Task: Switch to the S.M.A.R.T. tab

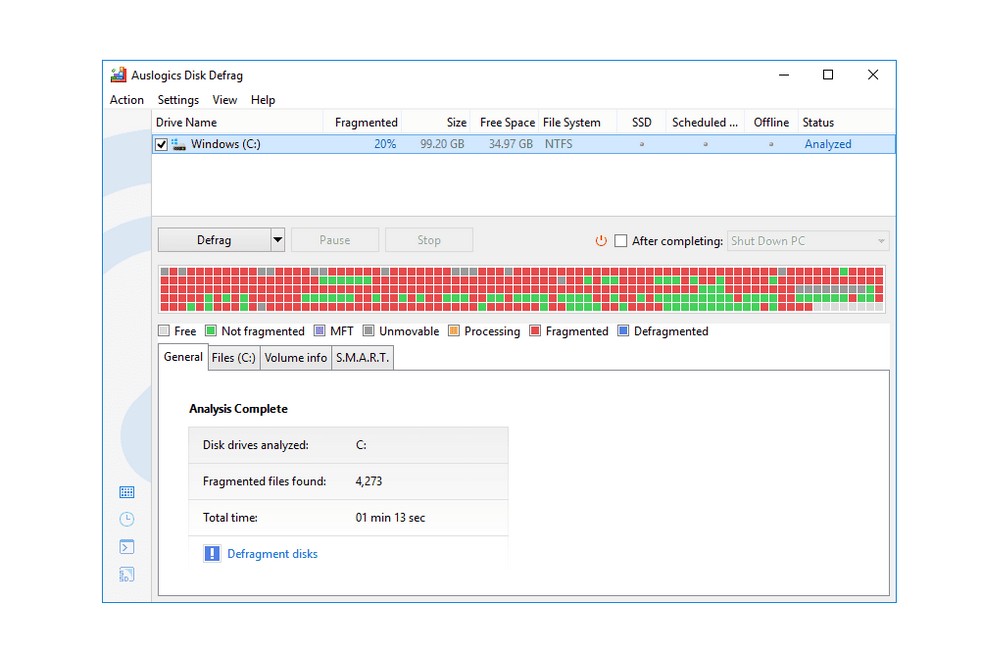Action: [363, 358]
